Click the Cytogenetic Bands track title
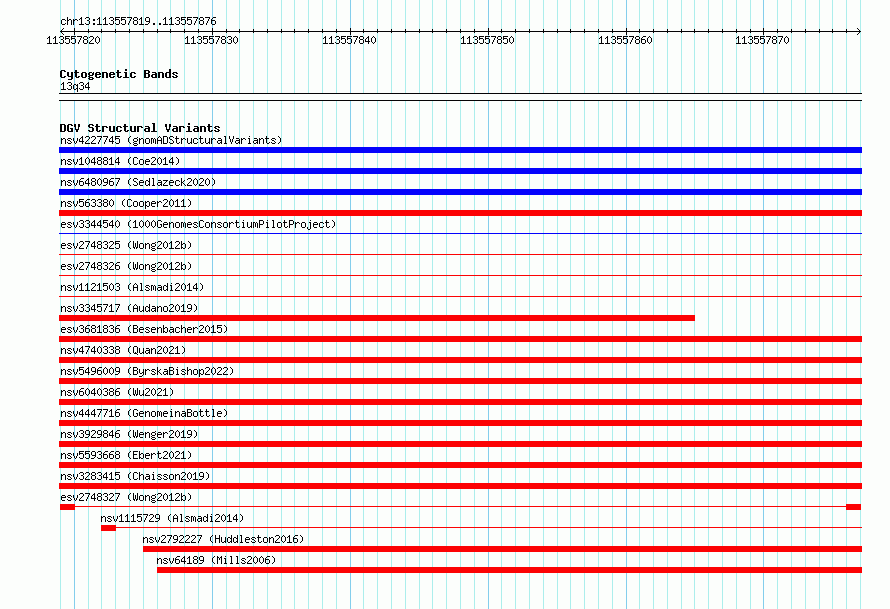890x609 pixels. [119, 74]
